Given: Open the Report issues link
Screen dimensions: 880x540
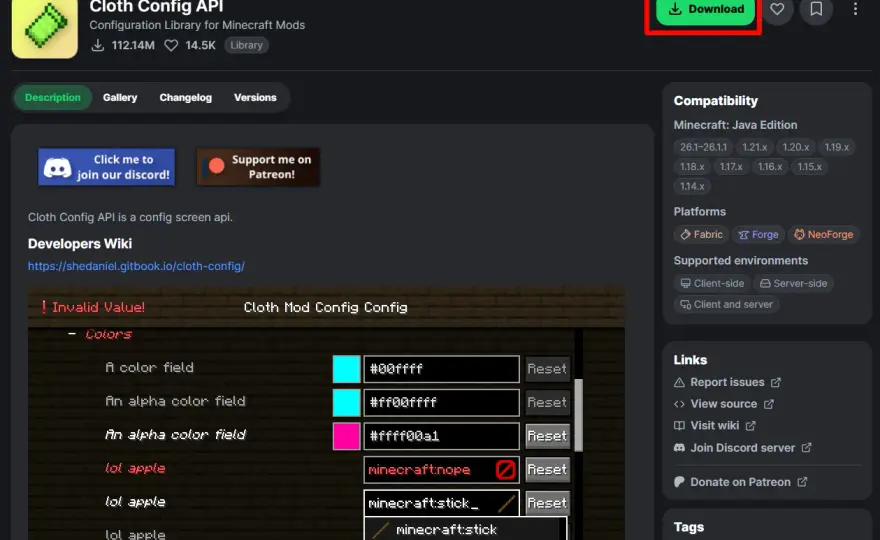Looking at the screenshot, I should [727, 382].
